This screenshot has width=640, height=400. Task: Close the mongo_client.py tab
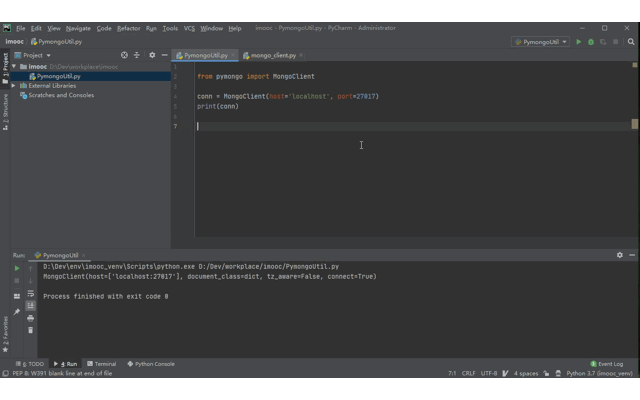301,55
